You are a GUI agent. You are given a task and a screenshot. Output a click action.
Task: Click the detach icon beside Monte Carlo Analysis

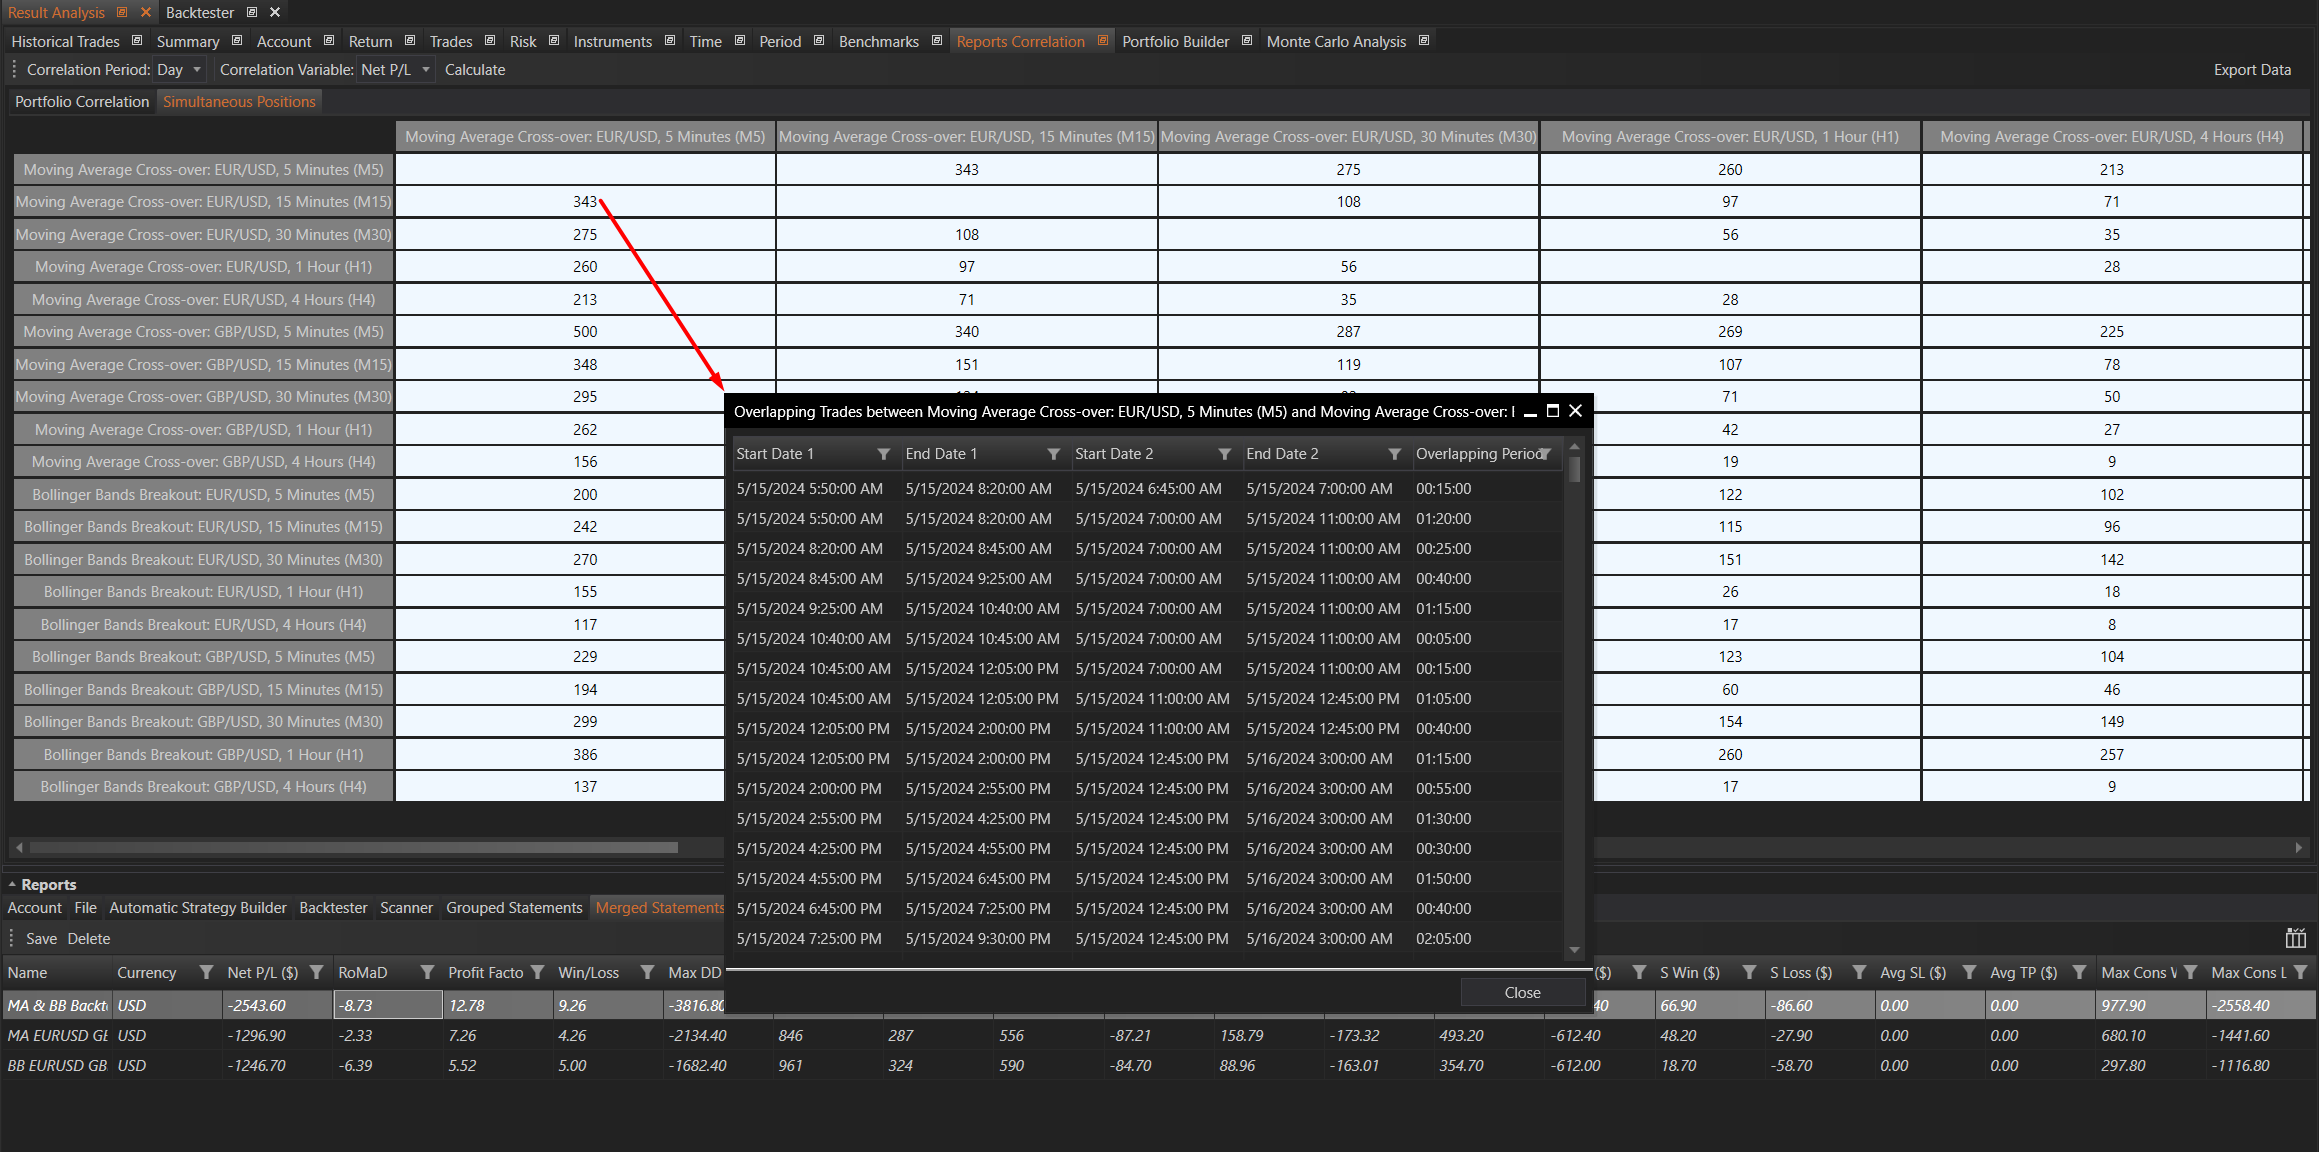[1424, 41]
